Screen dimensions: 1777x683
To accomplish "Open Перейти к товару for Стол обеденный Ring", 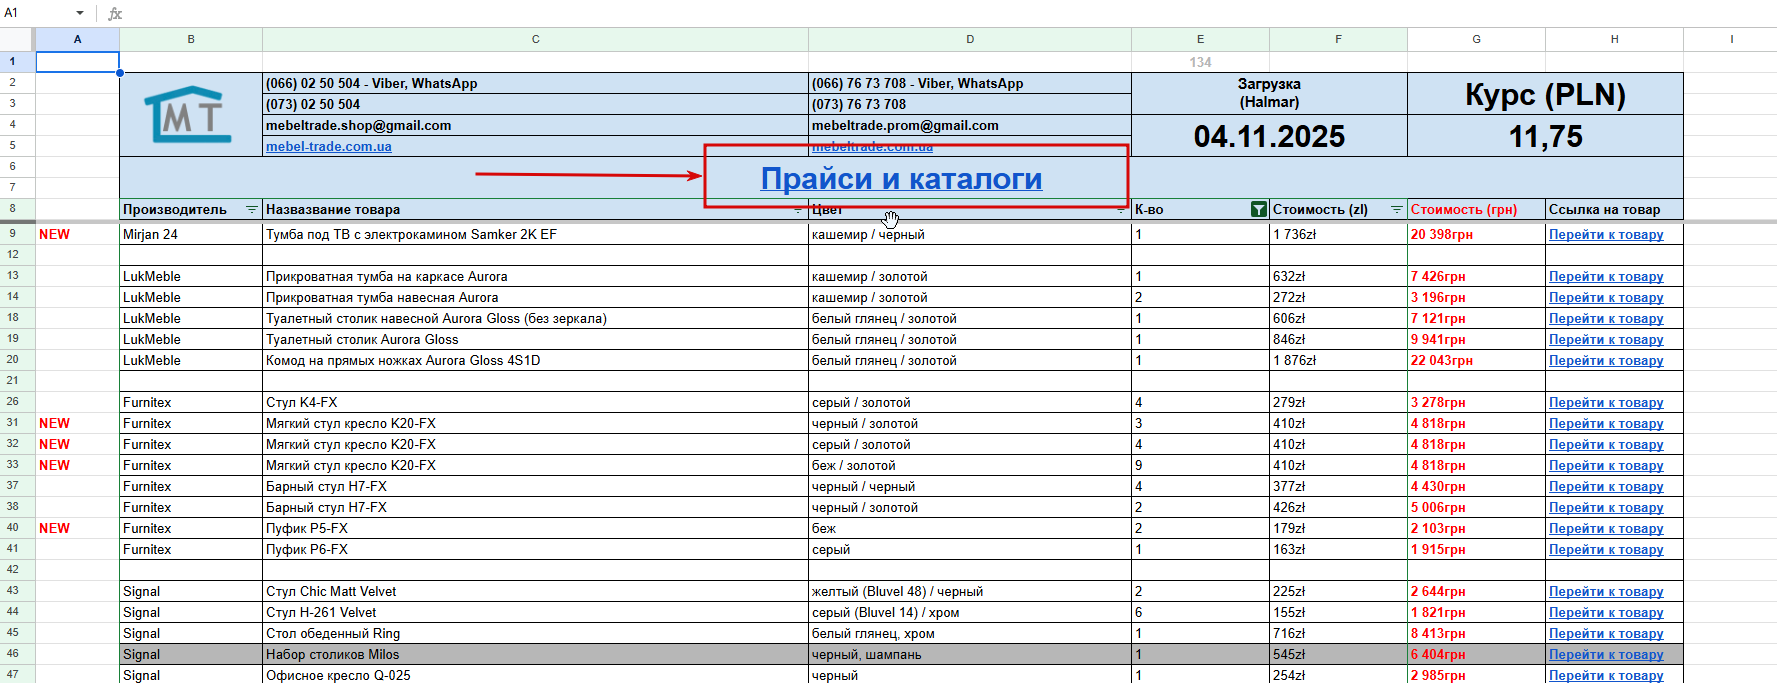I will click(x=1606, y=634).
